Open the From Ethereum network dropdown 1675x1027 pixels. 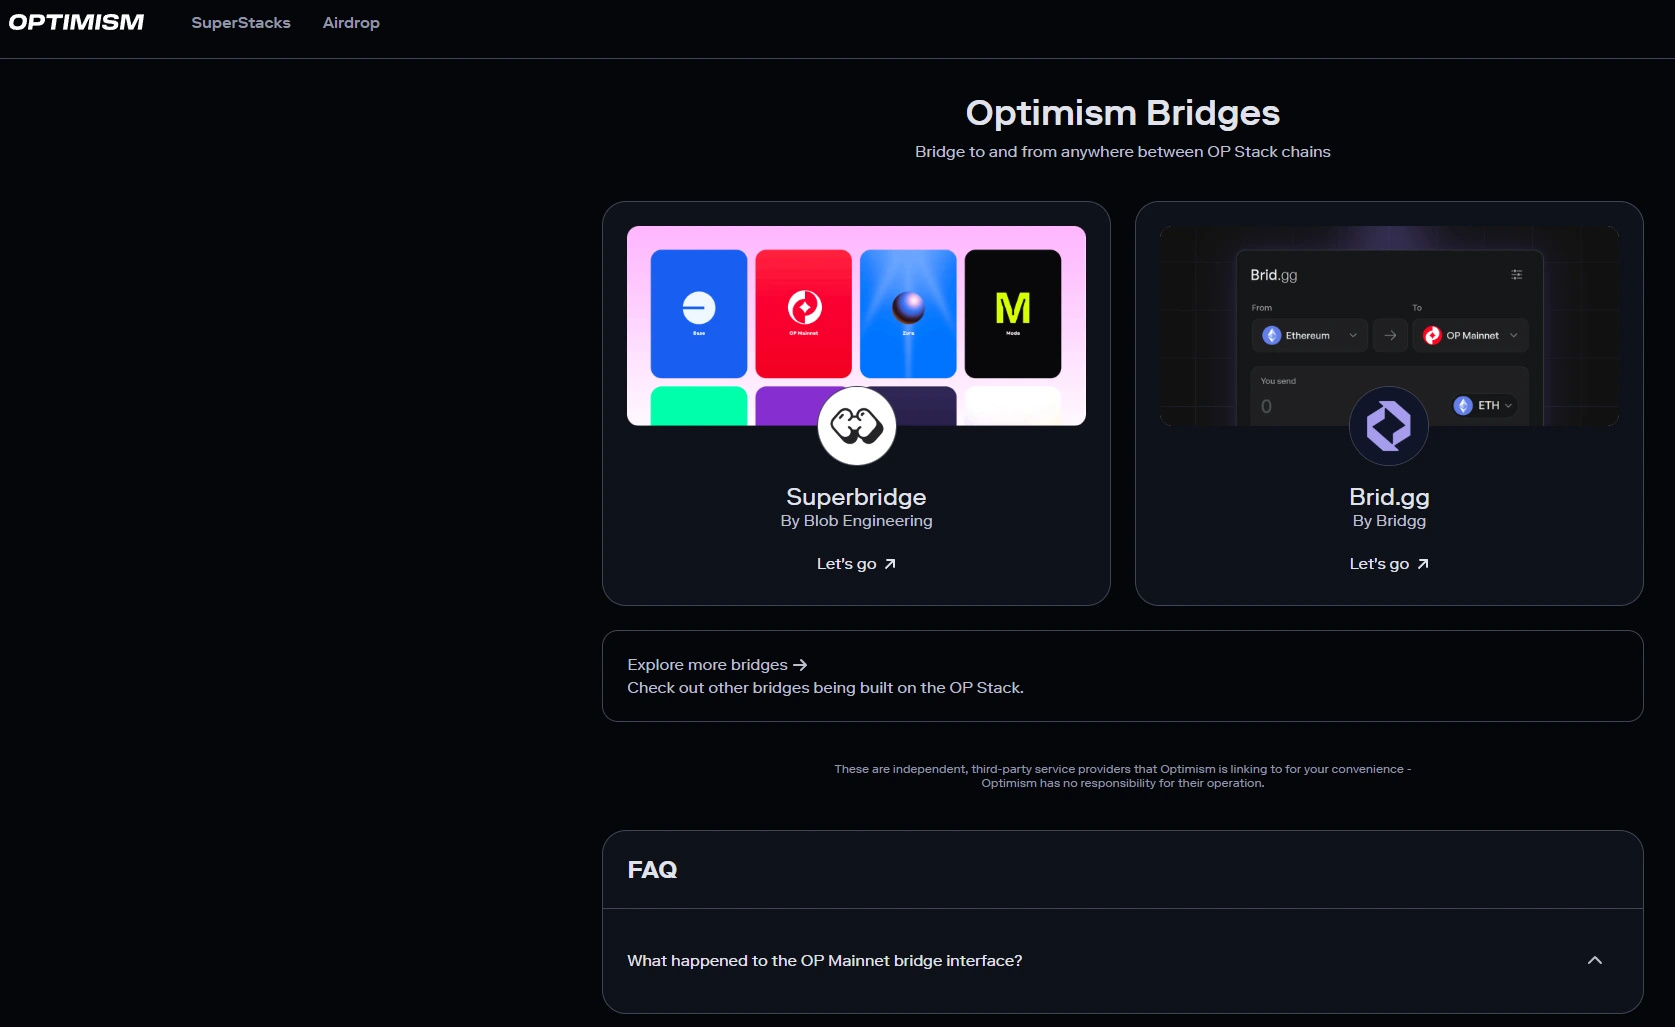point(1354,335)
